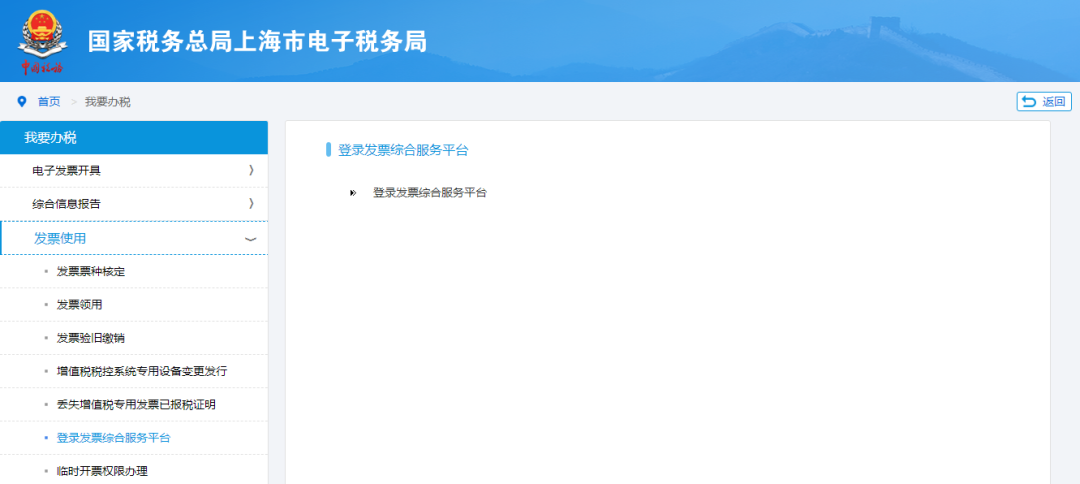
Task: Collapse the 发票使用 section chevron
Action: click(x=251, y=239)
